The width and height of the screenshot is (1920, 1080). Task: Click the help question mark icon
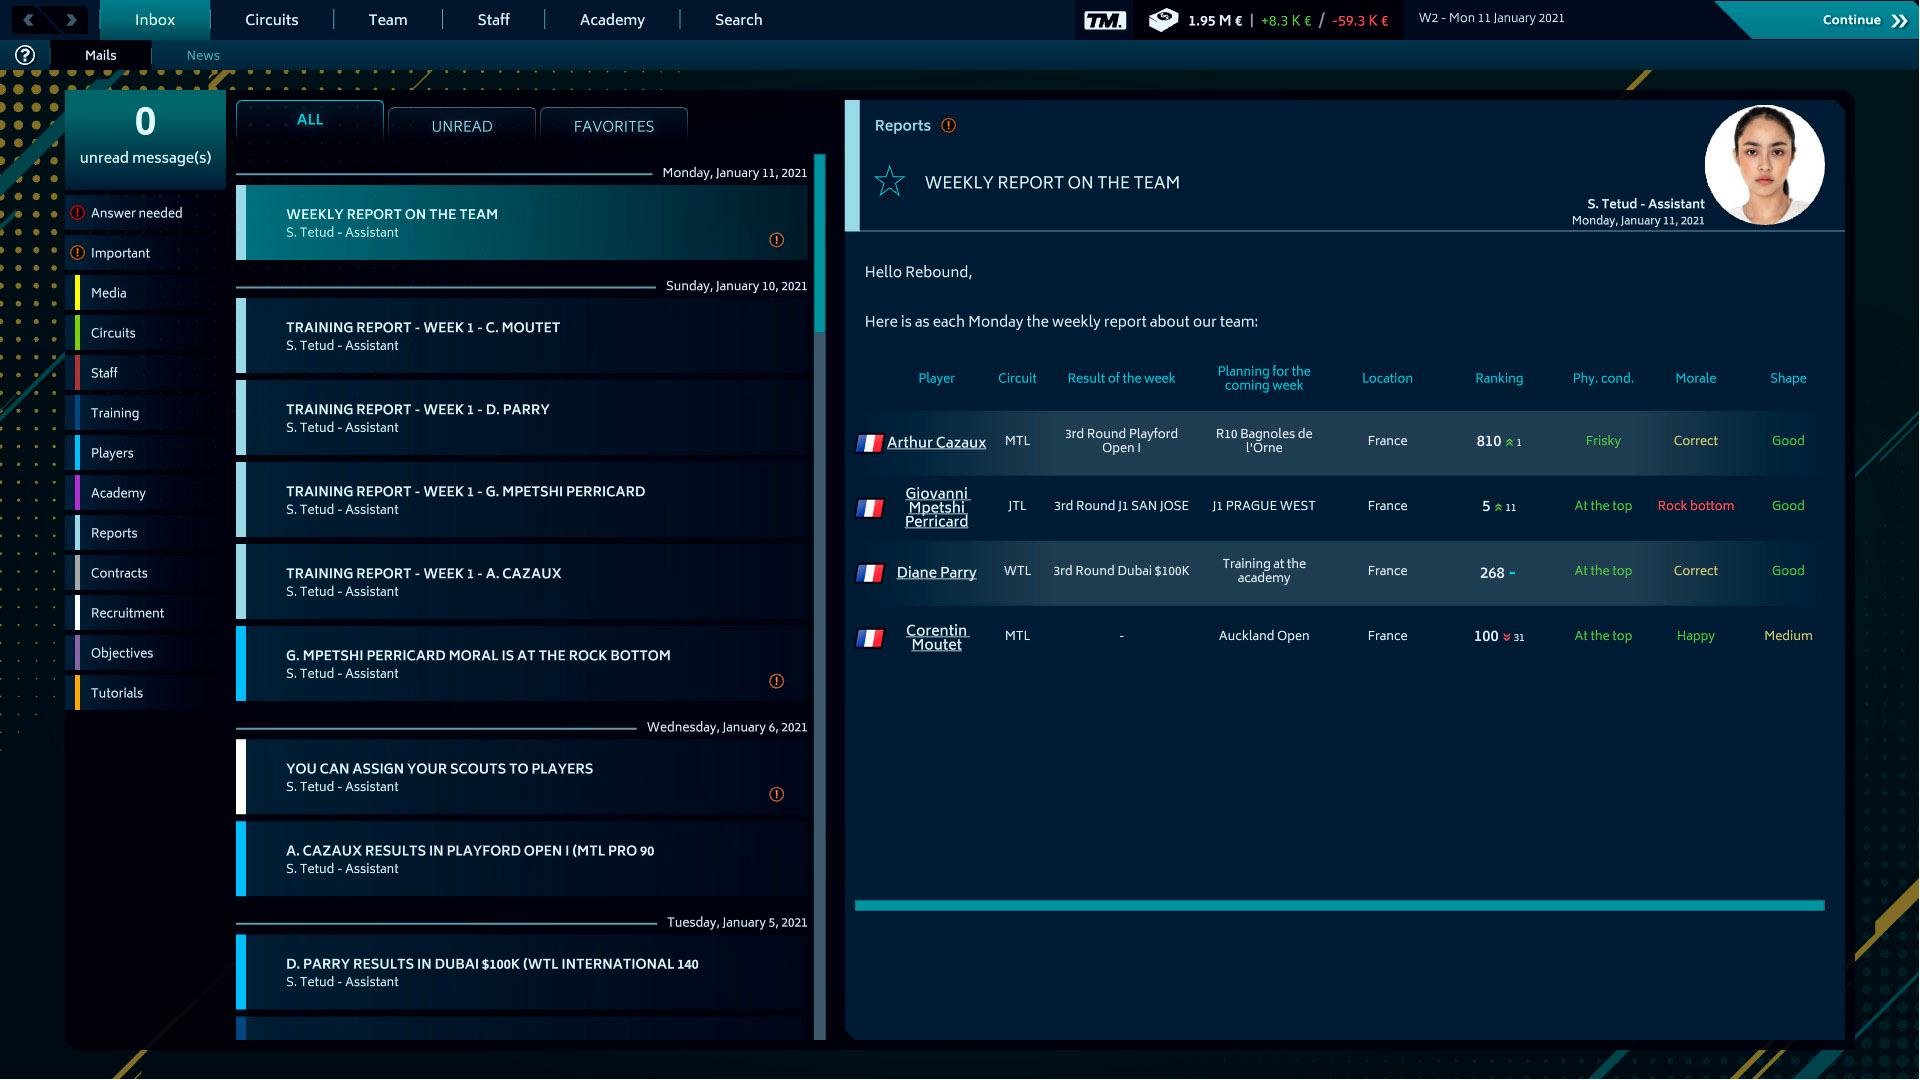(x=25, y=55)
